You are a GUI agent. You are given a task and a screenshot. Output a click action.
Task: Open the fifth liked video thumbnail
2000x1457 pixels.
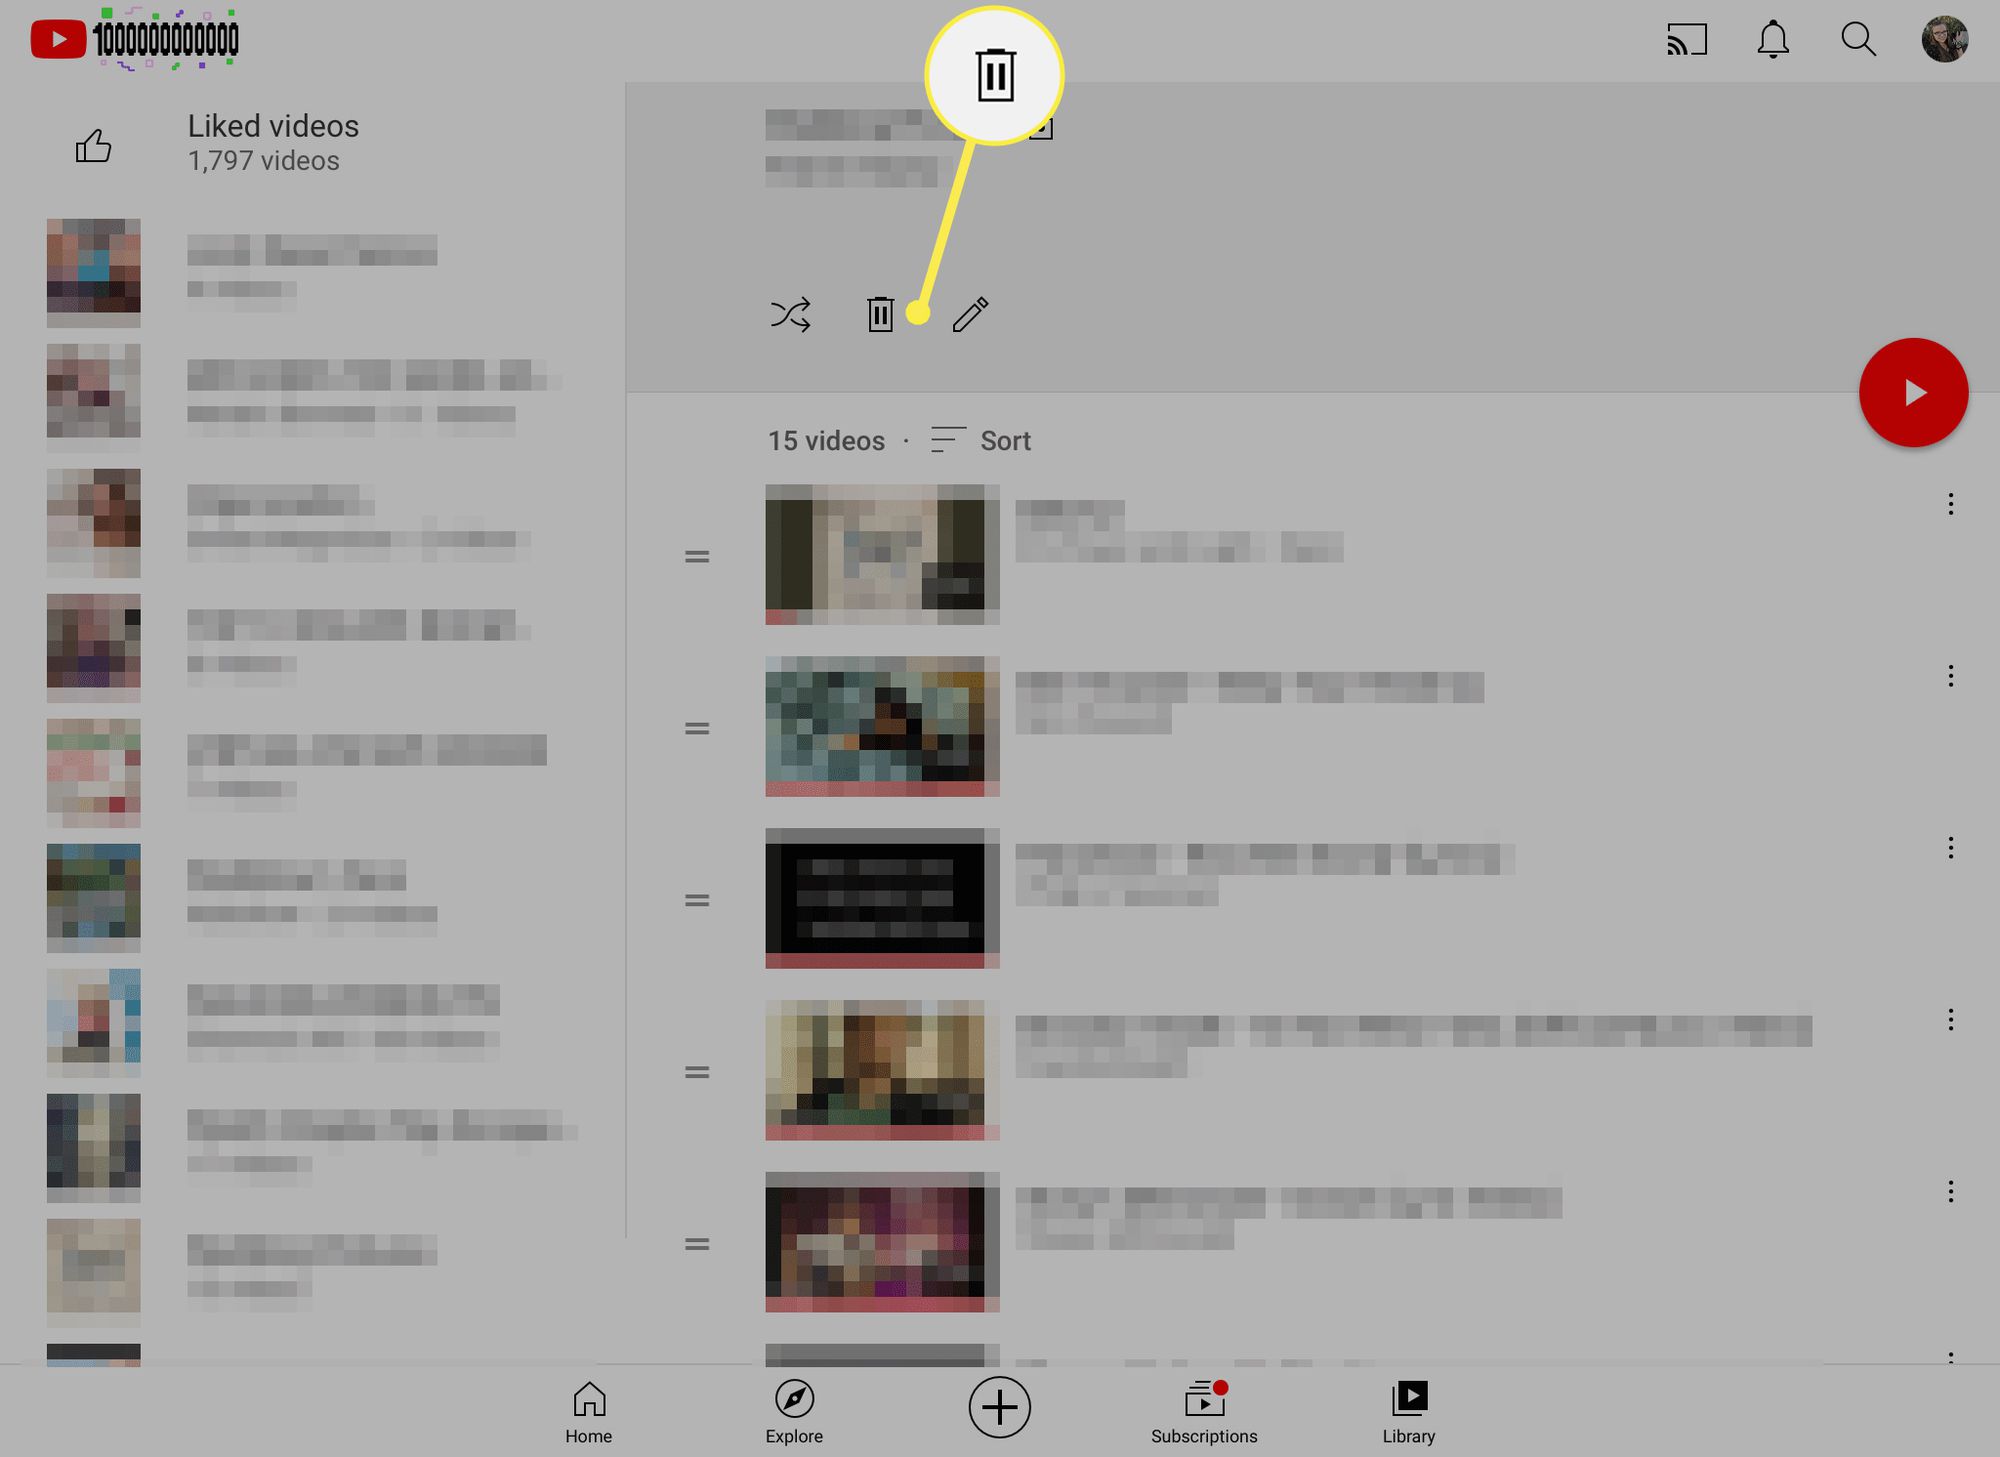pyautogui.click(x=93, y=773)
